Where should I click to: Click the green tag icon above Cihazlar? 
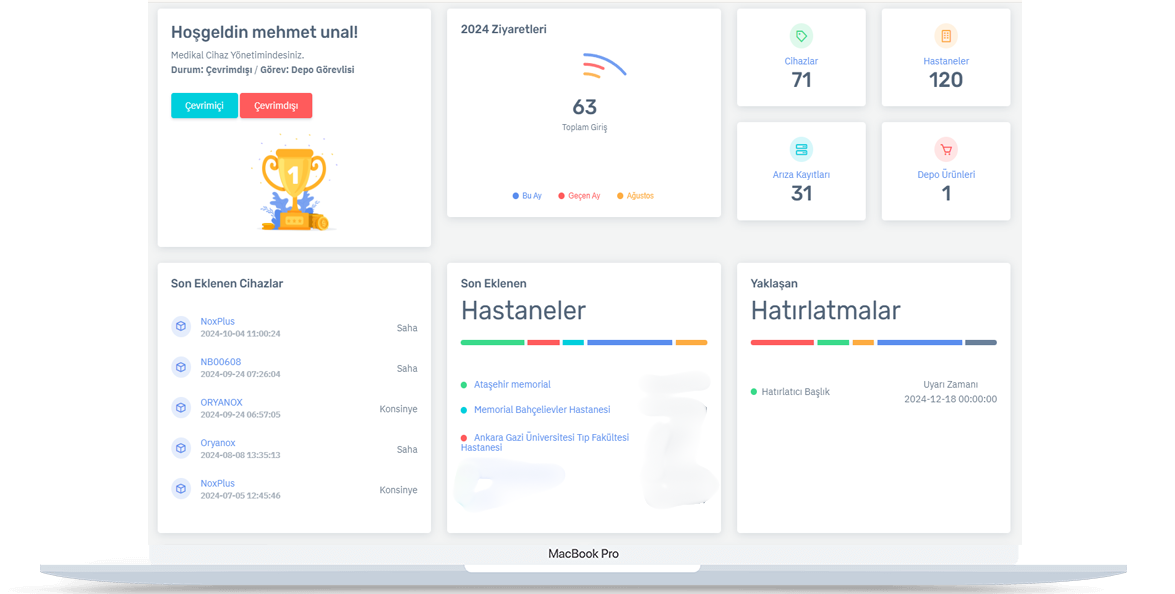coord(801,37)
